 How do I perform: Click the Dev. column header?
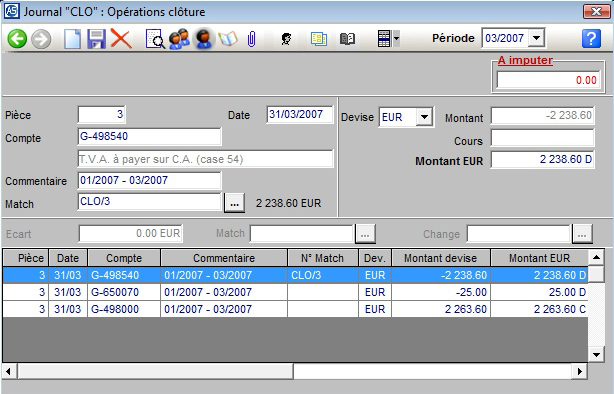[x=375, y=258]
